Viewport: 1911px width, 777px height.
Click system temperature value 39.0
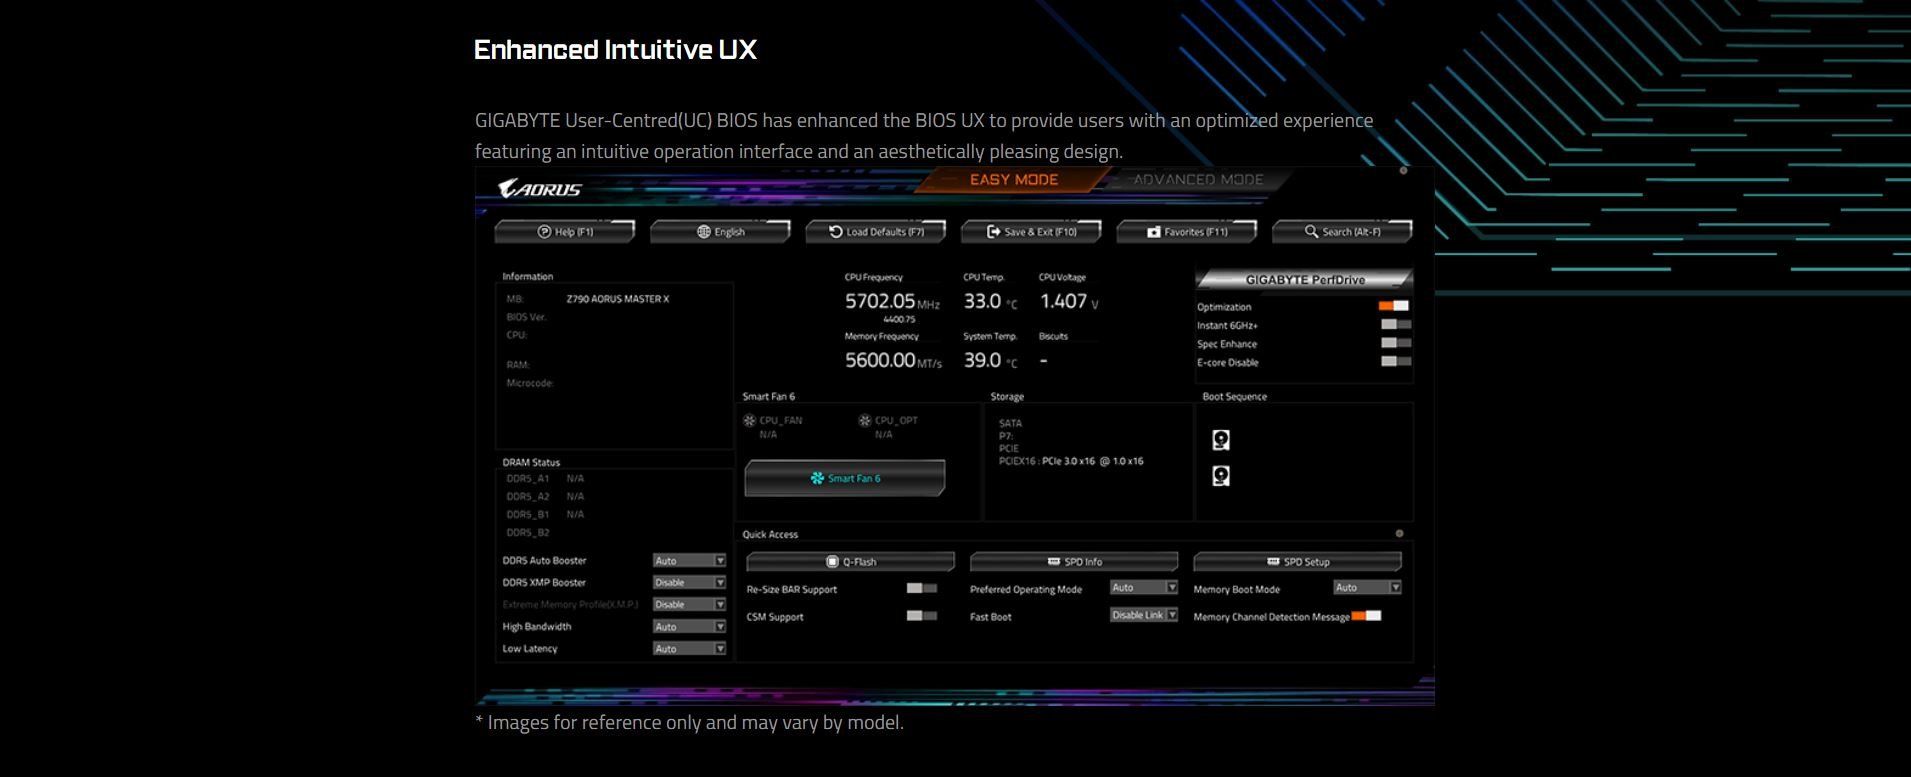click(982, 360)
